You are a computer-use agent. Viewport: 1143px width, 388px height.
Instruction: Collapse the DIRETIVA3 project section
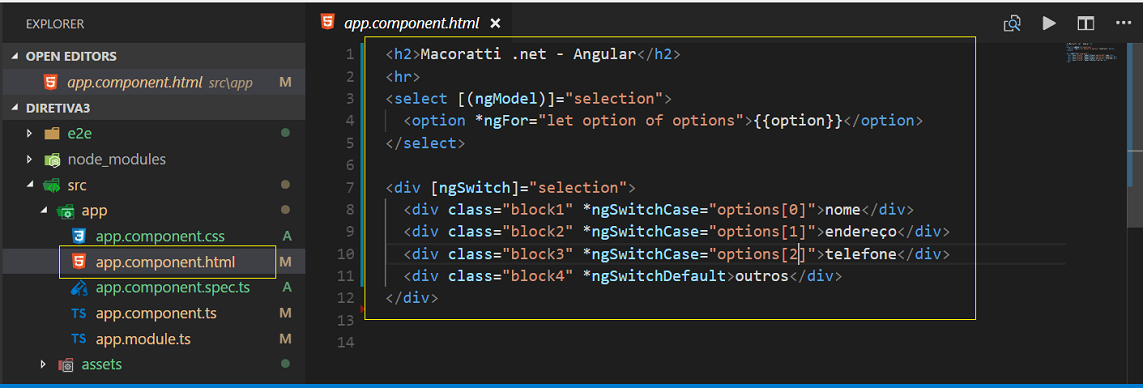pyautogui.click(x=15, y=108)
